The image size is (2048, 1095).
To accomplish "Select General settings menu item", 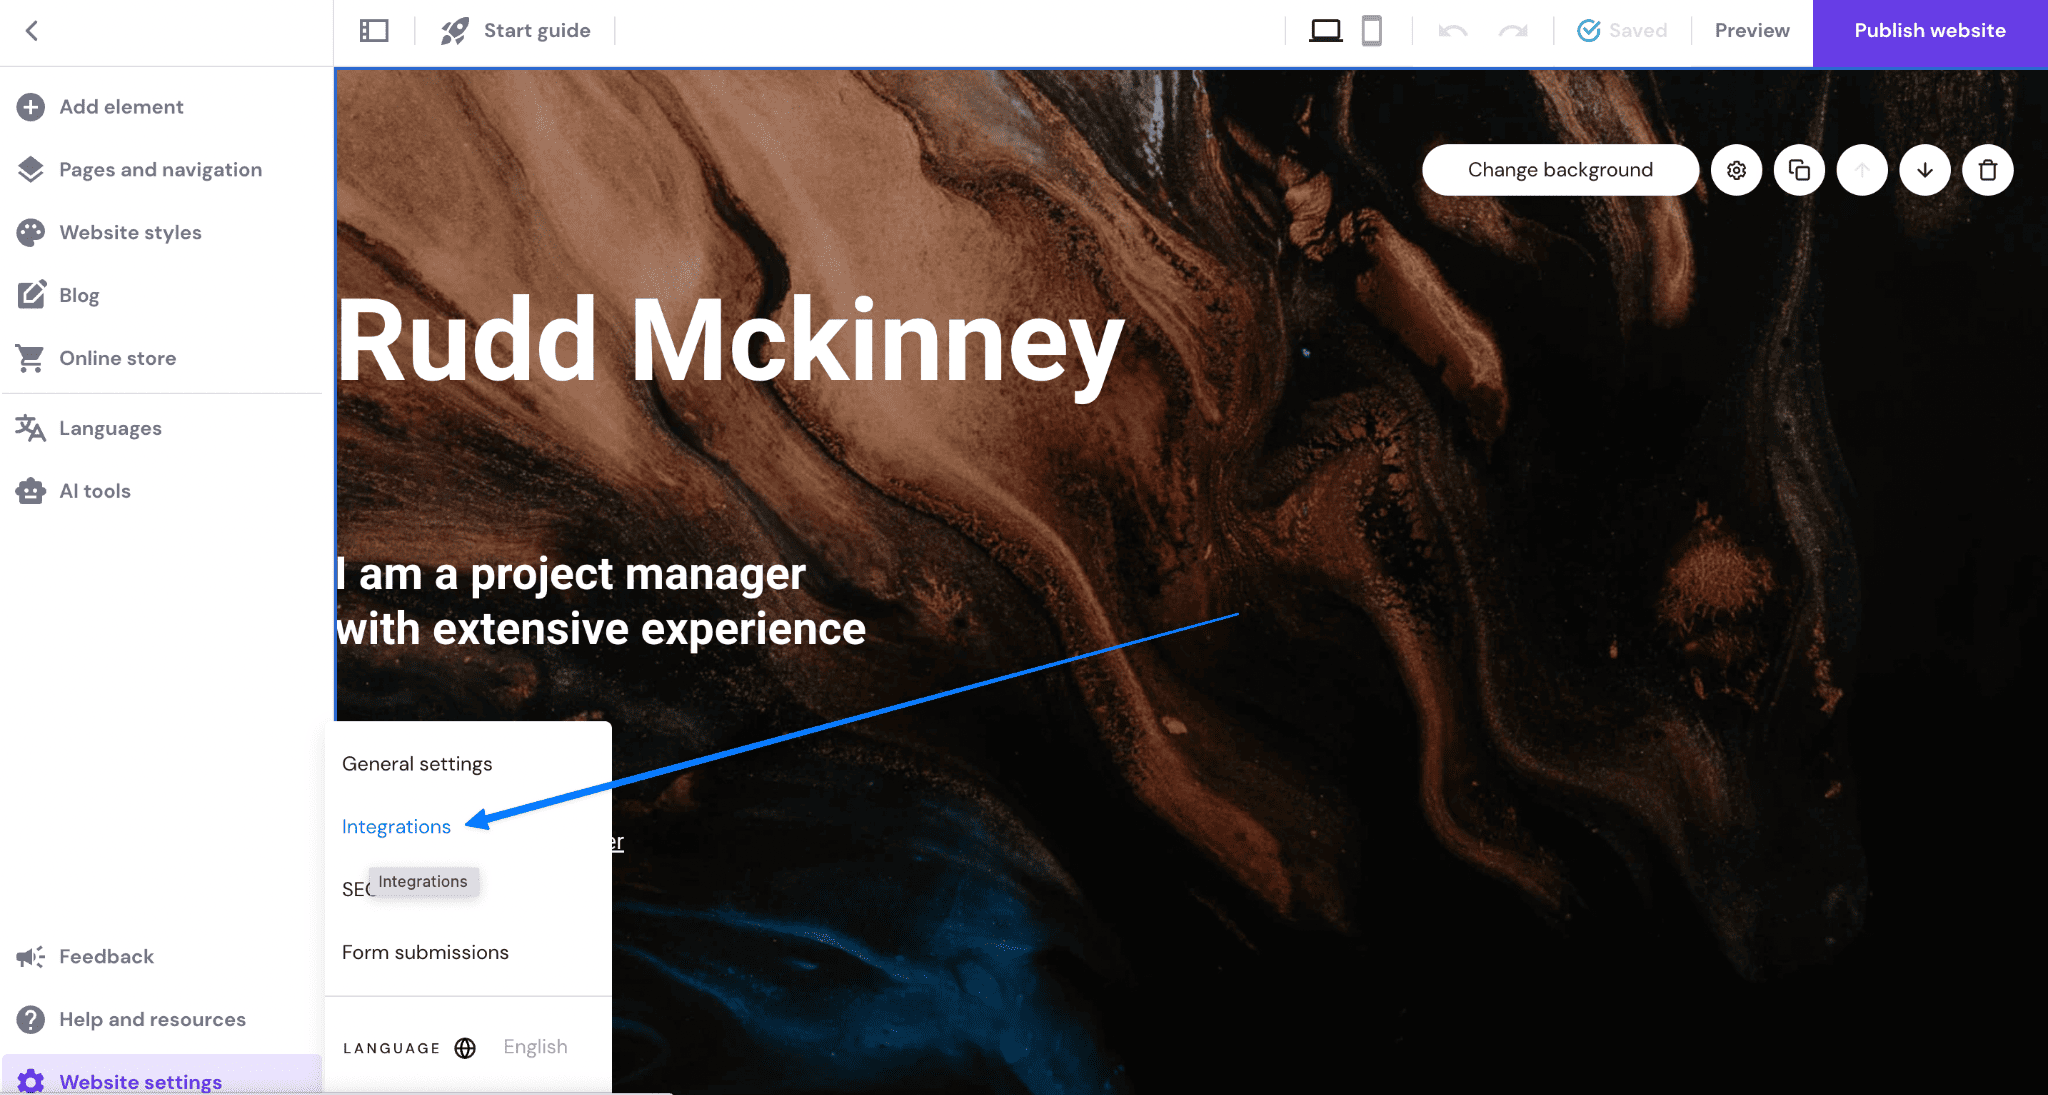I will click(x=417, y=763).
